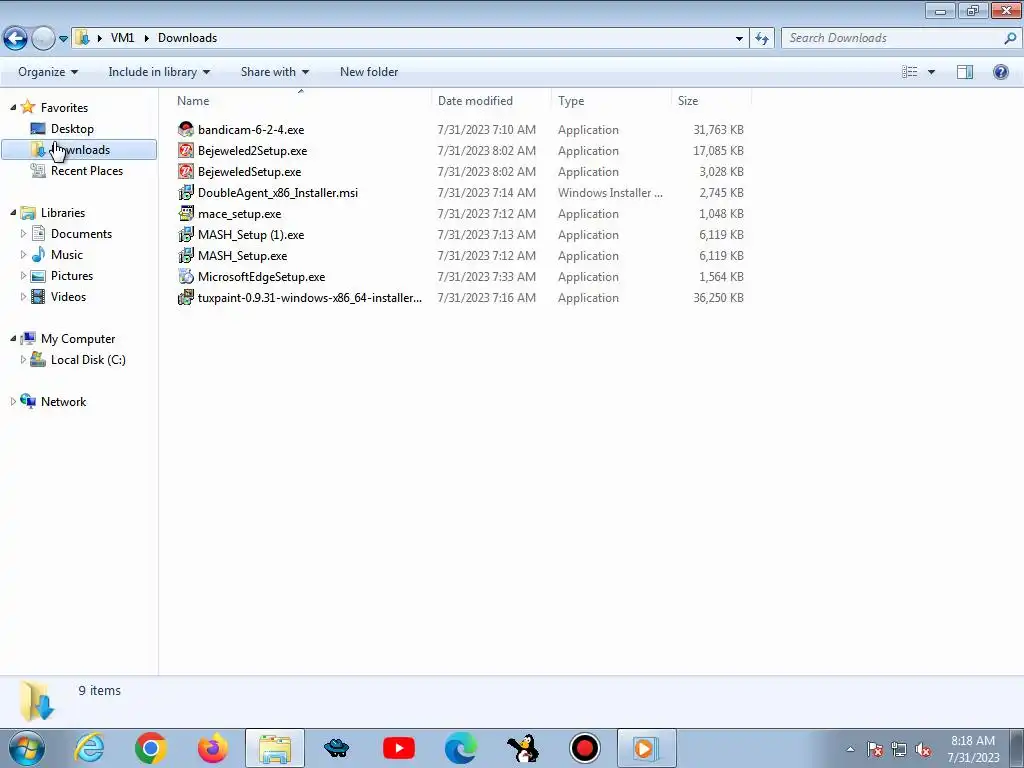Select the bandicam-6-2-4.exe file icon
Viewport: 1024px width, 768px height.
186,129
